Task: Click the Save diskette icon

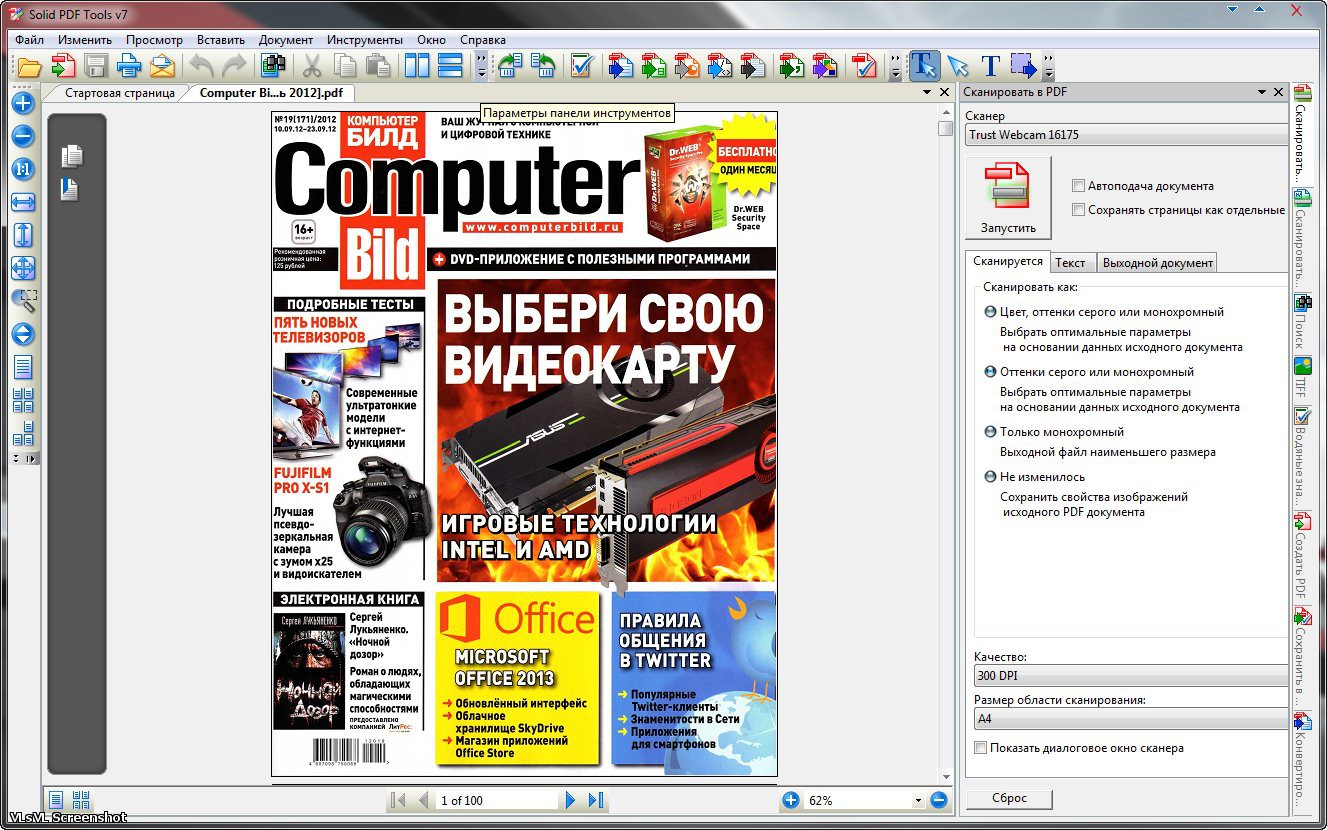Action: 96,67
